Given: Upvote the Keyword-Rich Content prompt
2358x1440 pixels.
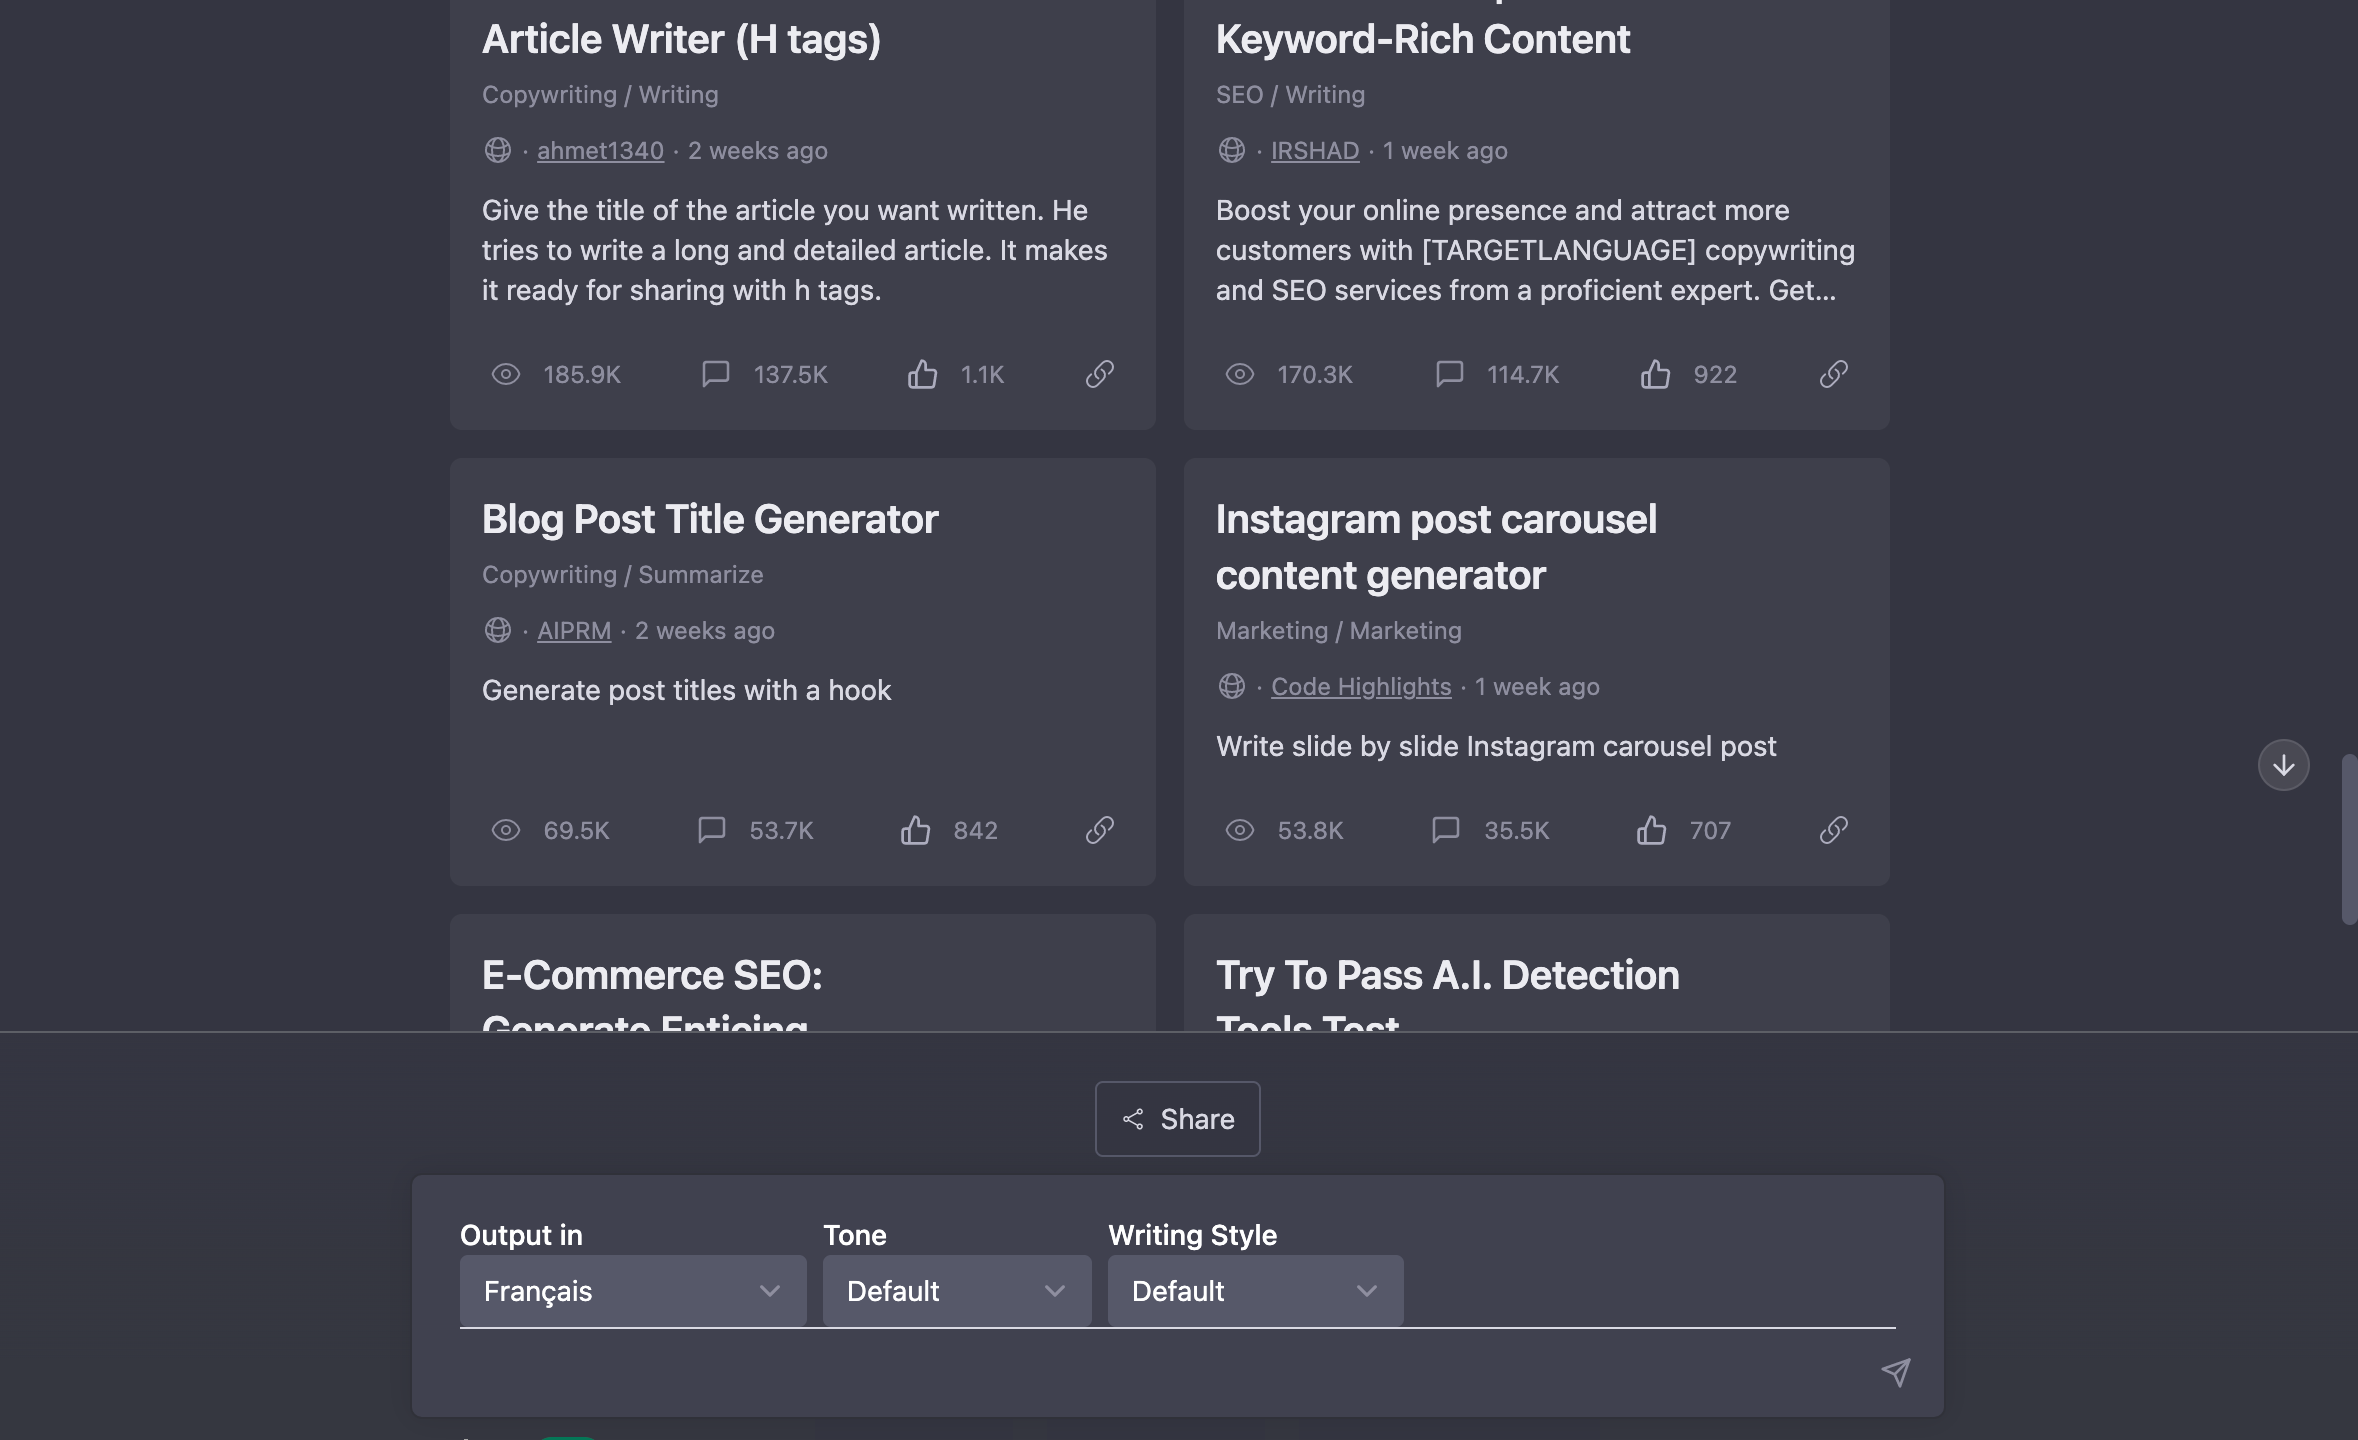Looking at the screenshot, I should point(1655,374).
